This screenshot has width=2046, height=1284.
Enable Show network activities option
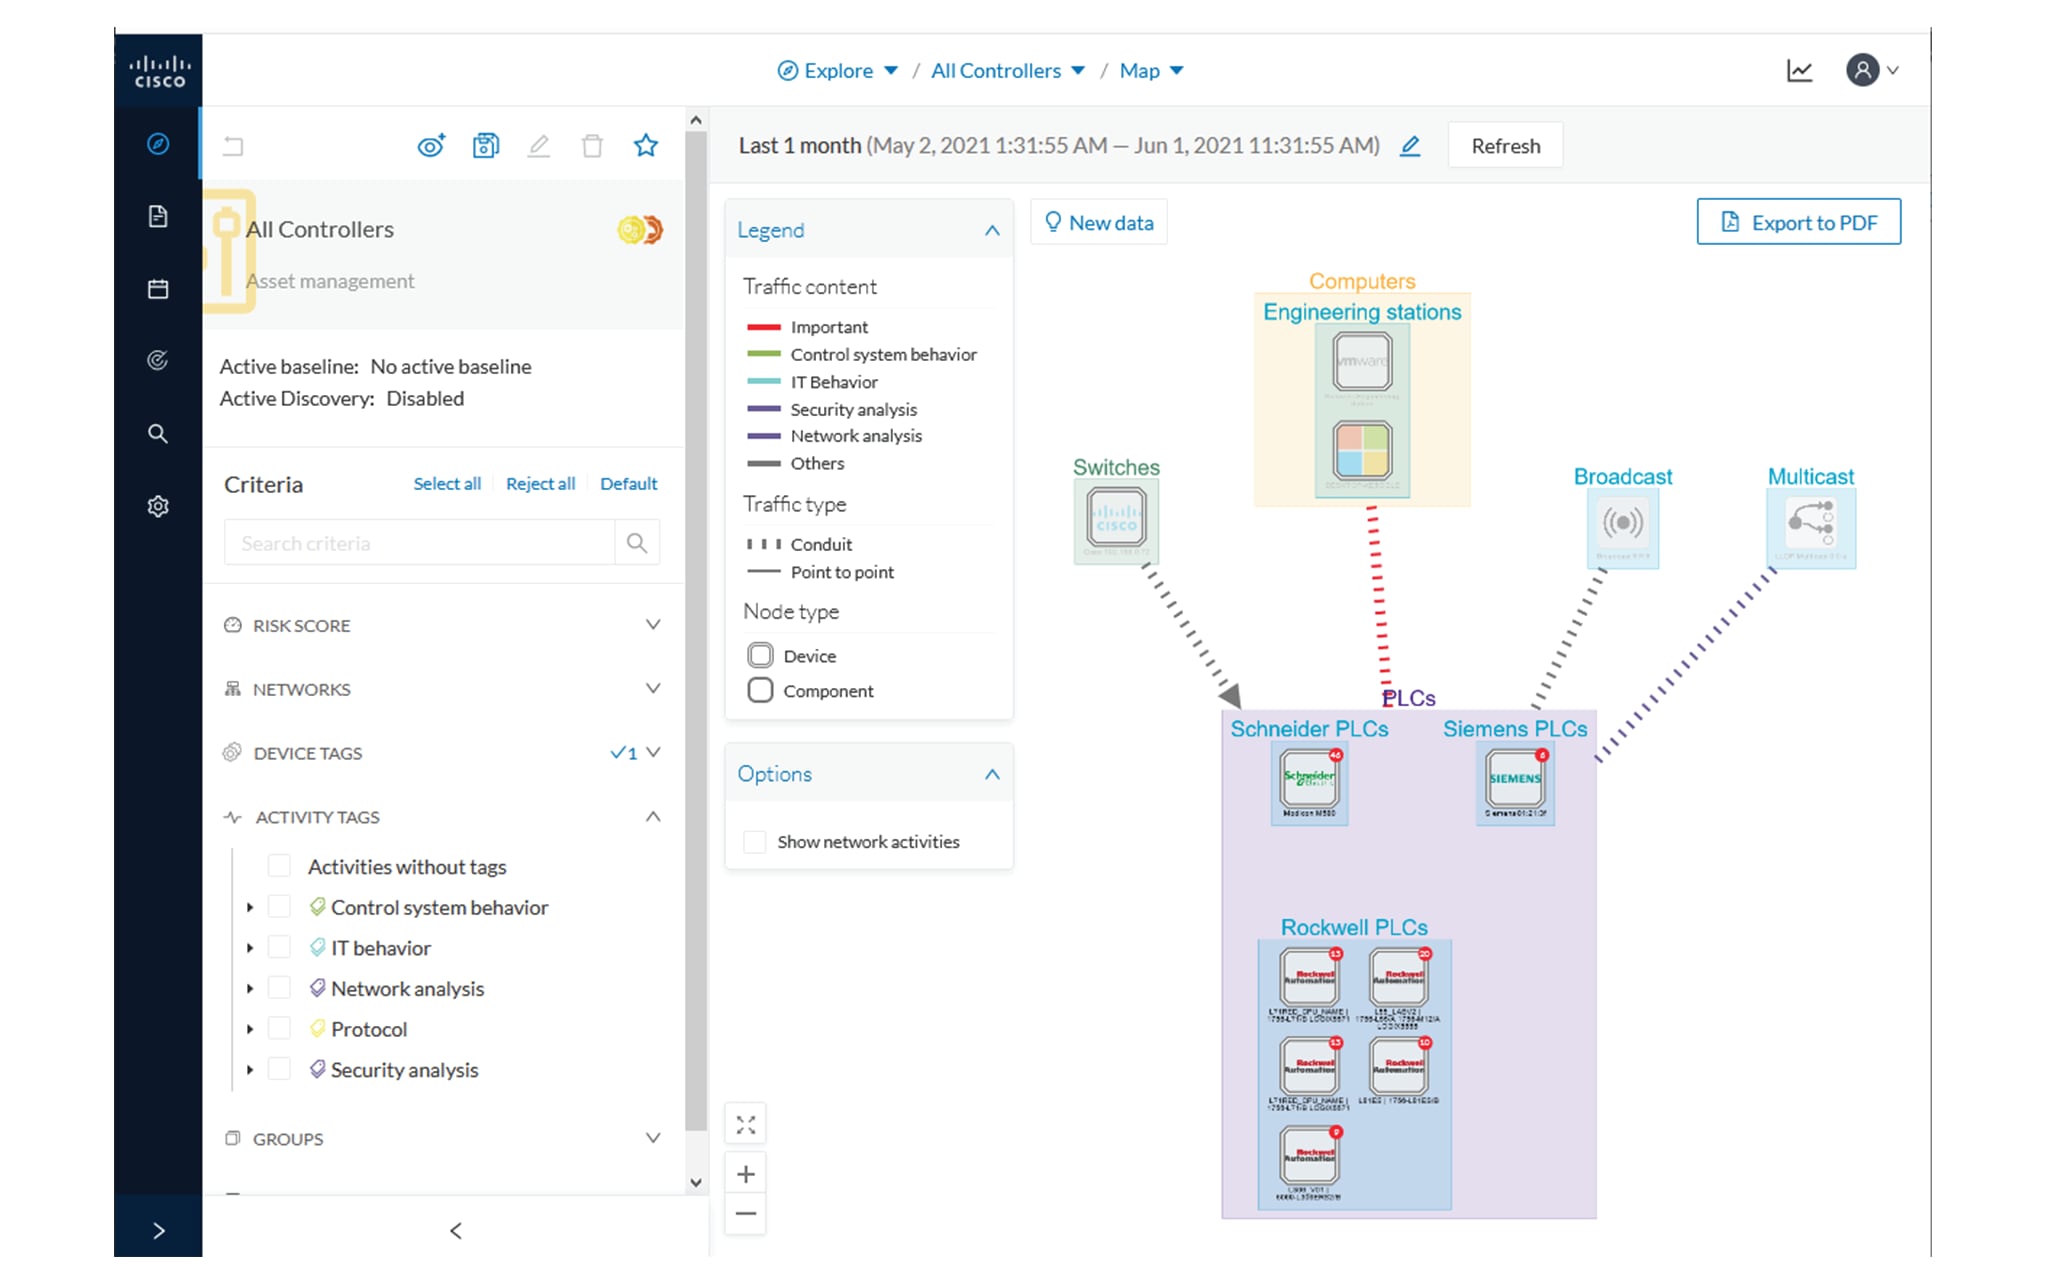point(755,842)
